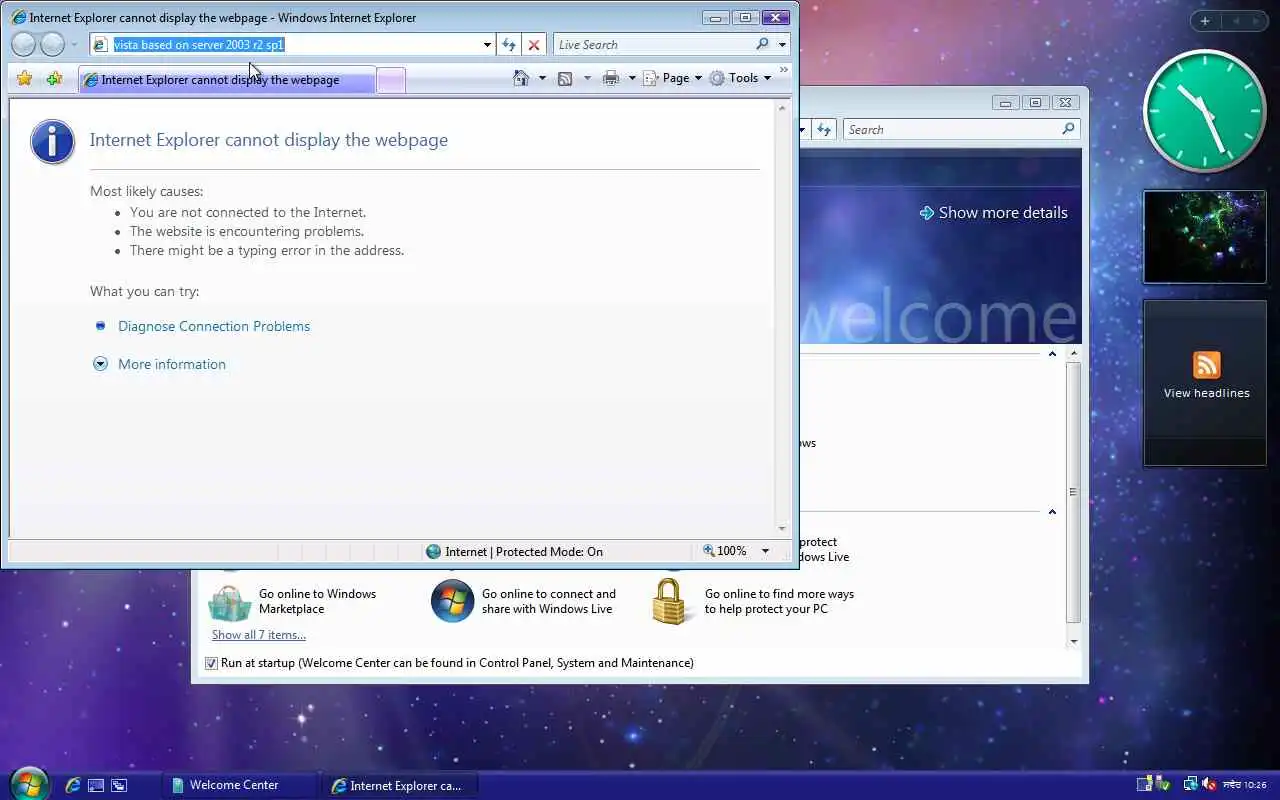Click the taskbar clock showing 10:26
The width and height of the screenshot is (1280, 800).
point(1246,785)
